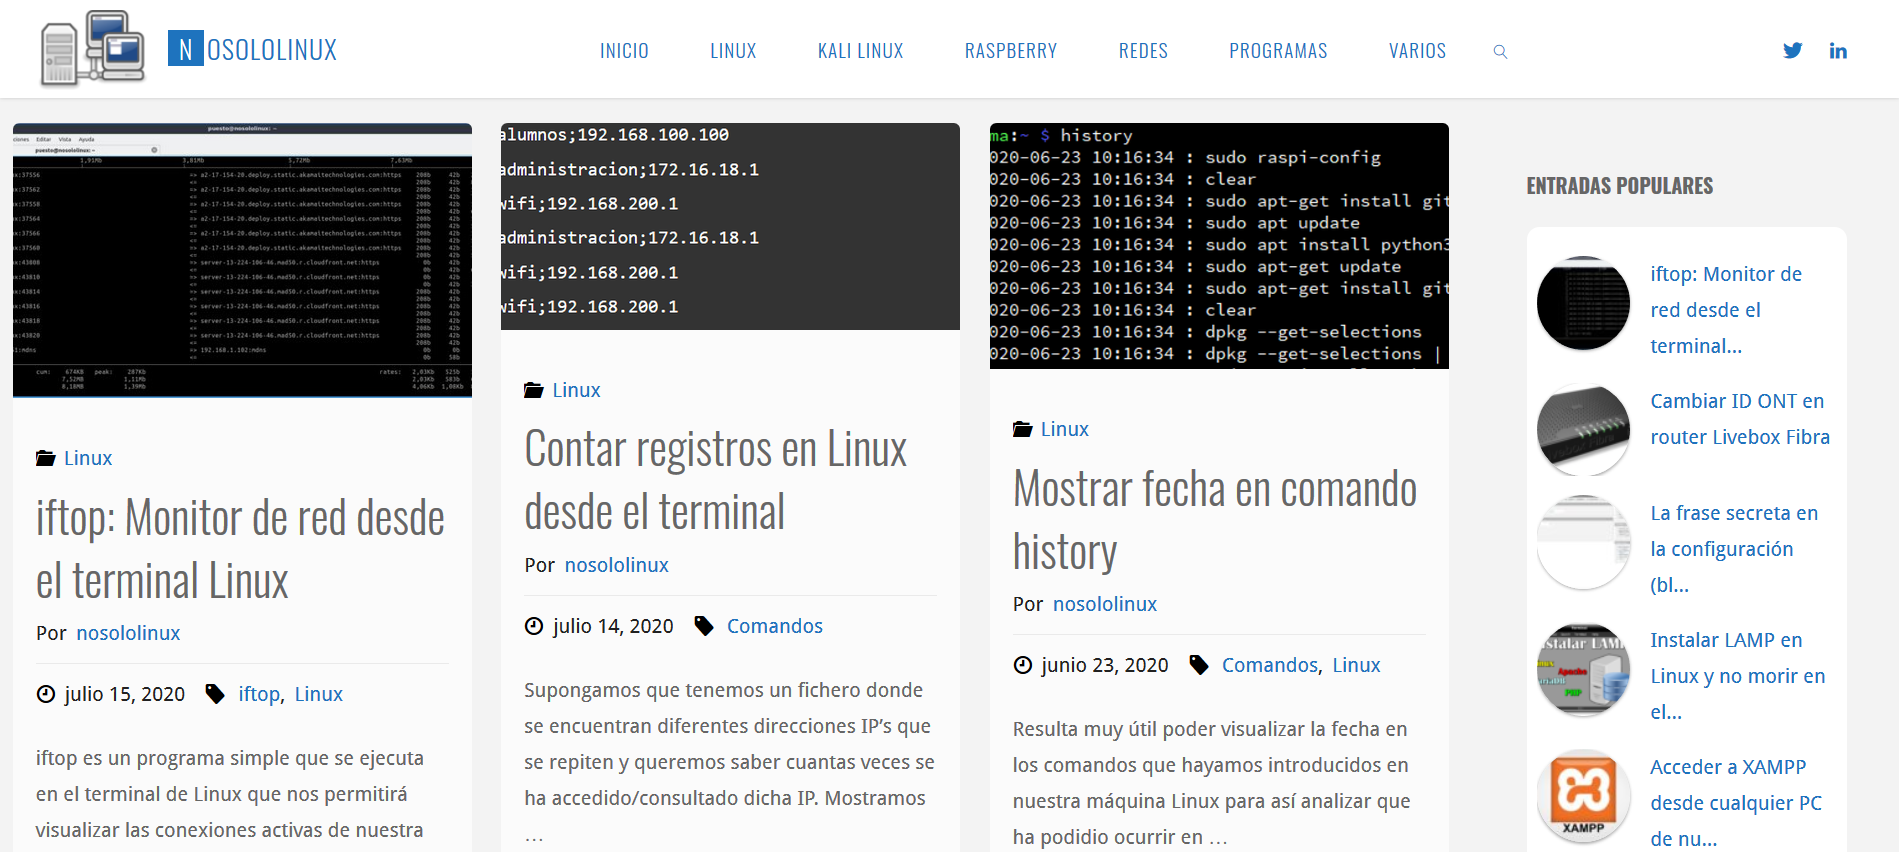
Task: Click the Comandos tag under julio 14 post
Action: tap(774, 626)
